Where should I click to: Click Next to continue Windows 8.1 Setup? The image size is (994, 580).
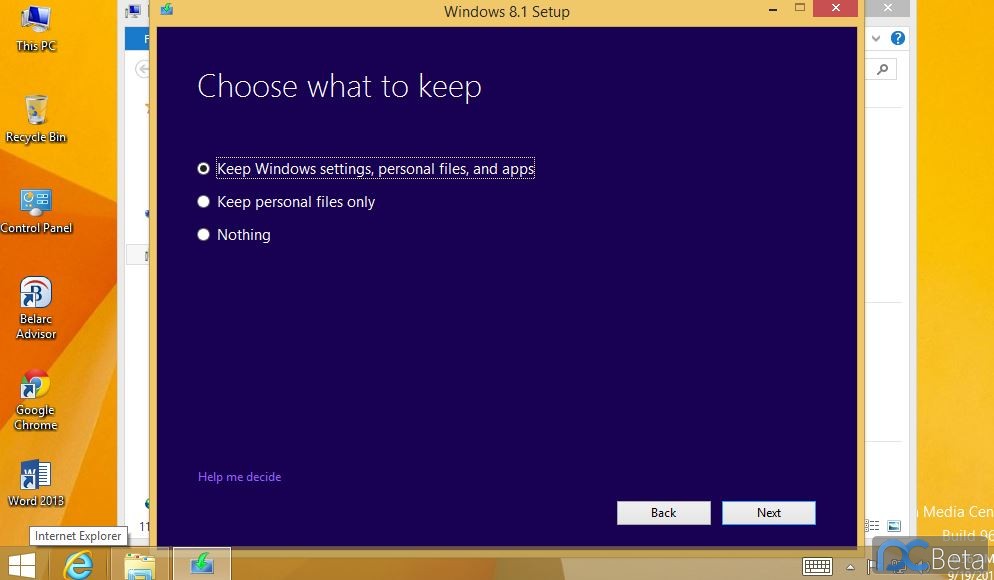(x=768, y=513)
